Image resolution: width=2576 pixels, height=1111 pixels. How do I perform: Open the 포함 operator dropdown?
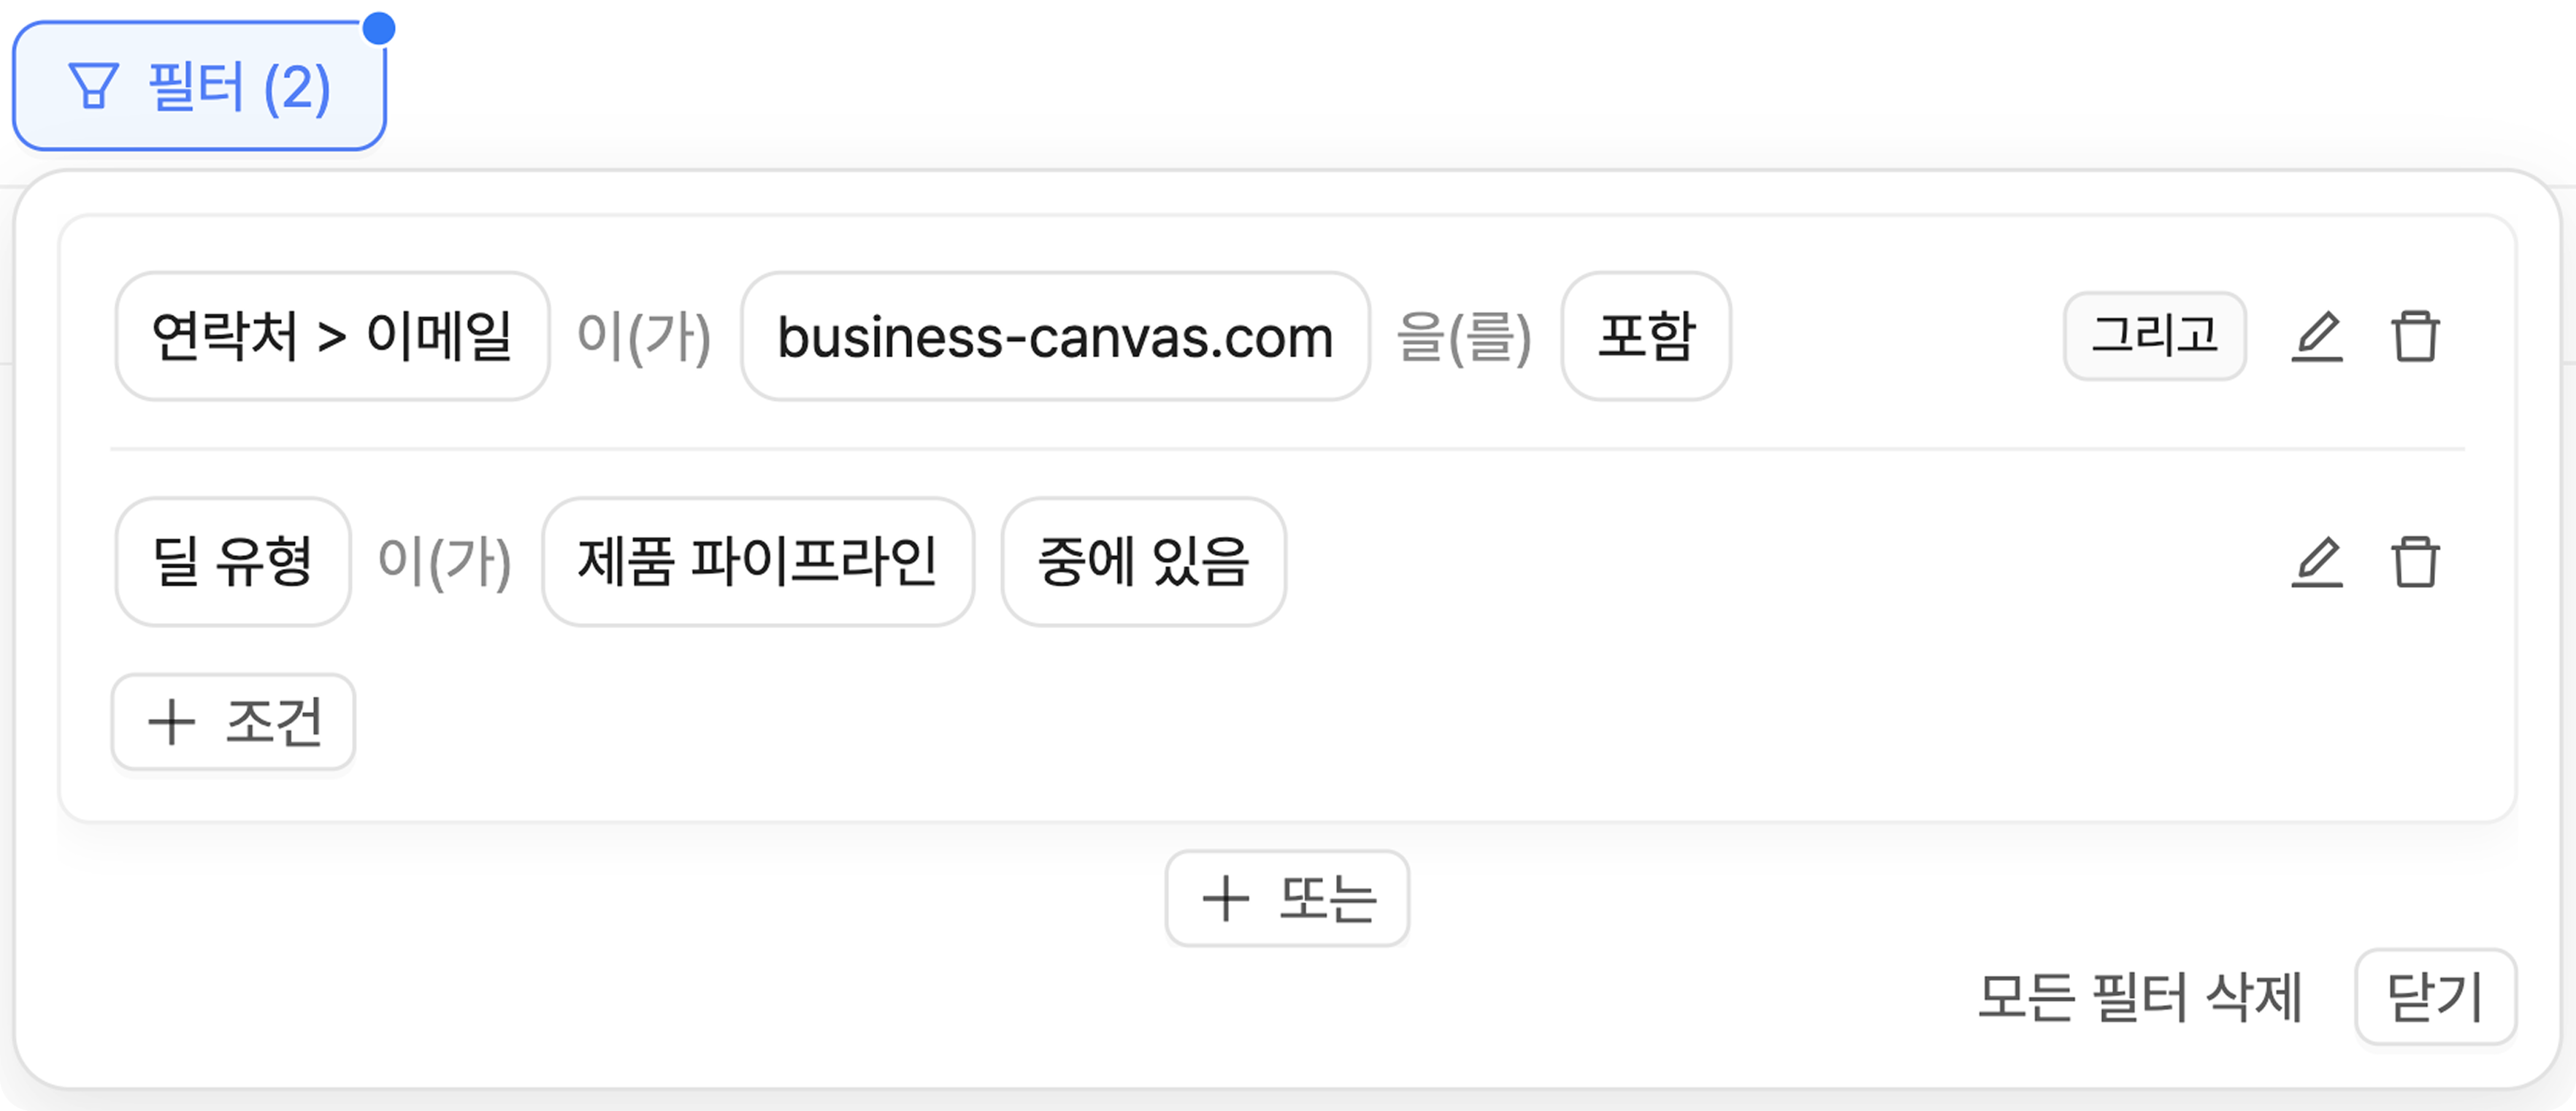point(1645,336)
